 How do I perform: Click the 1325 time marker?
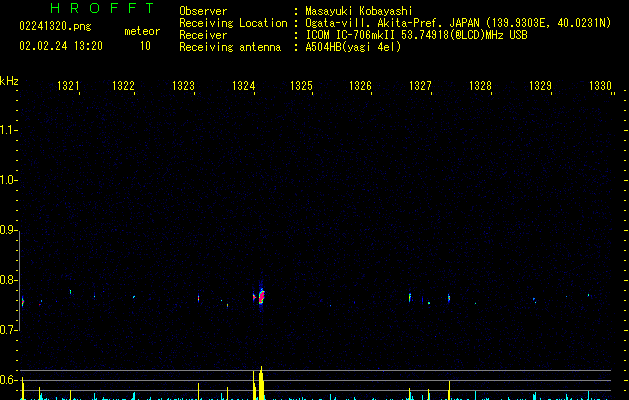coord(301,86)
